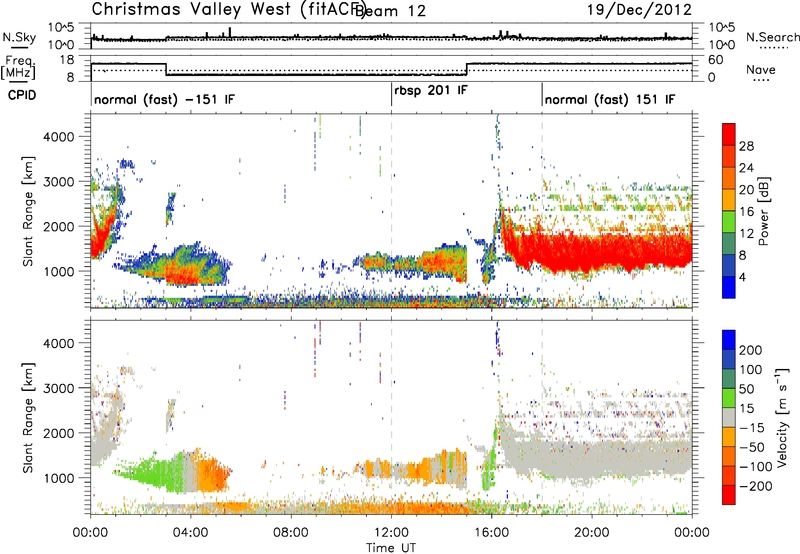
Task: Click the 'N.Sky' axis label
Action: click(x=19, y=37)
